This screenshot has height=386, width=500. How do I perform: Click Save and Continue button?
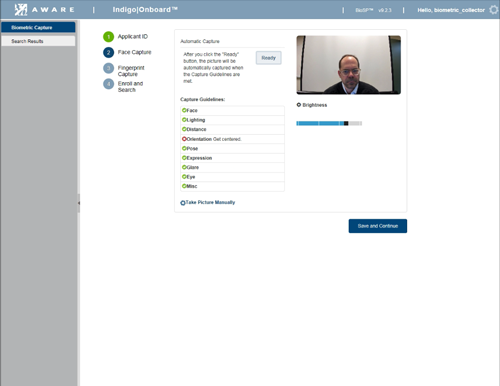[378, 226]
